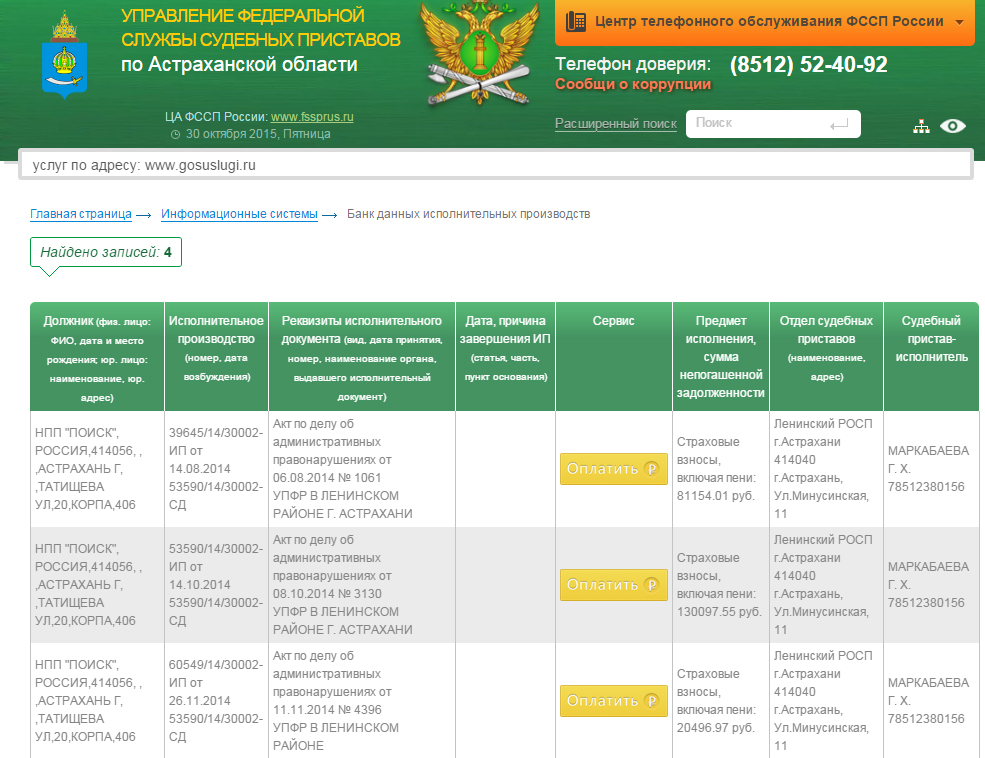The image size is (985, 758).
Task: Open the site map icon
Action: 921,126
